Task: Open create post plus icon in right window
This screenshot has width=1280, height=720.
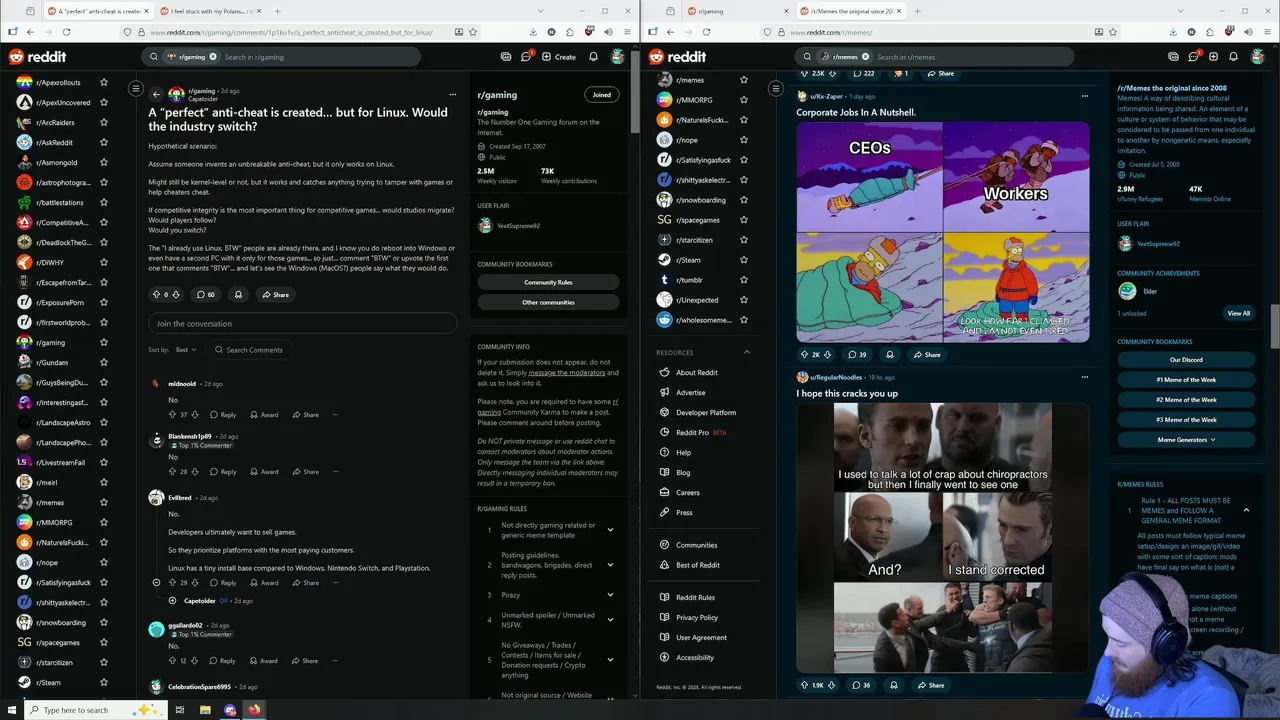Action: (x=1213, y=57)
